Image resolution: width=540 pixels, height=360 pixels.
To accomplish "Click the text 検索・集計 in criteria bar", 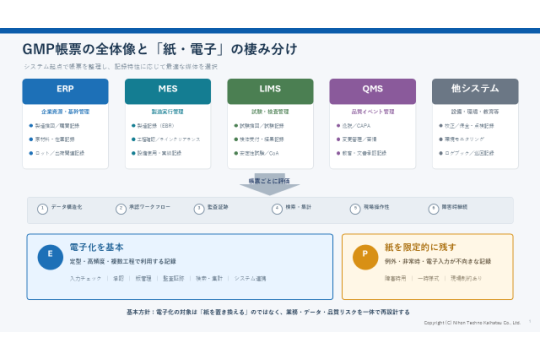I will tap(298, 207).
